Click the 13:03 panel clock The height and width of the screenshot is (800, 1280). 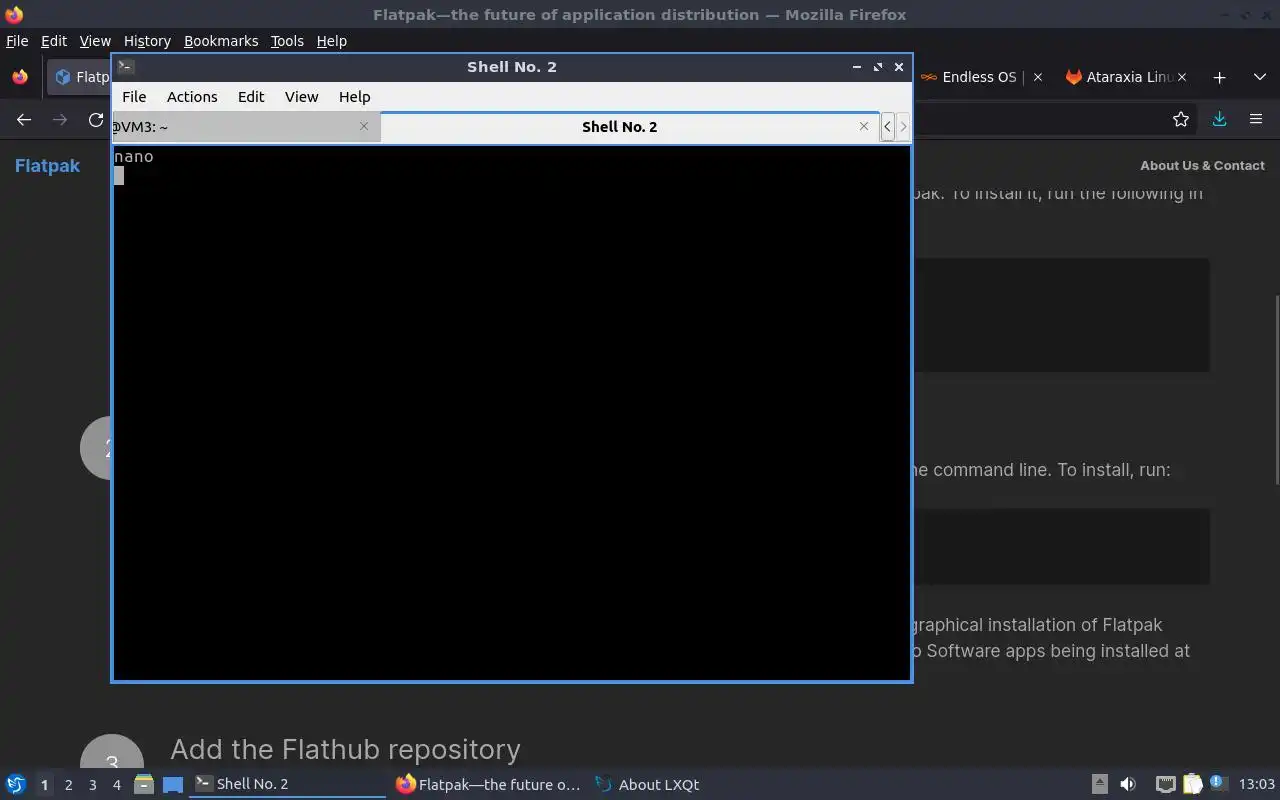1256,784
